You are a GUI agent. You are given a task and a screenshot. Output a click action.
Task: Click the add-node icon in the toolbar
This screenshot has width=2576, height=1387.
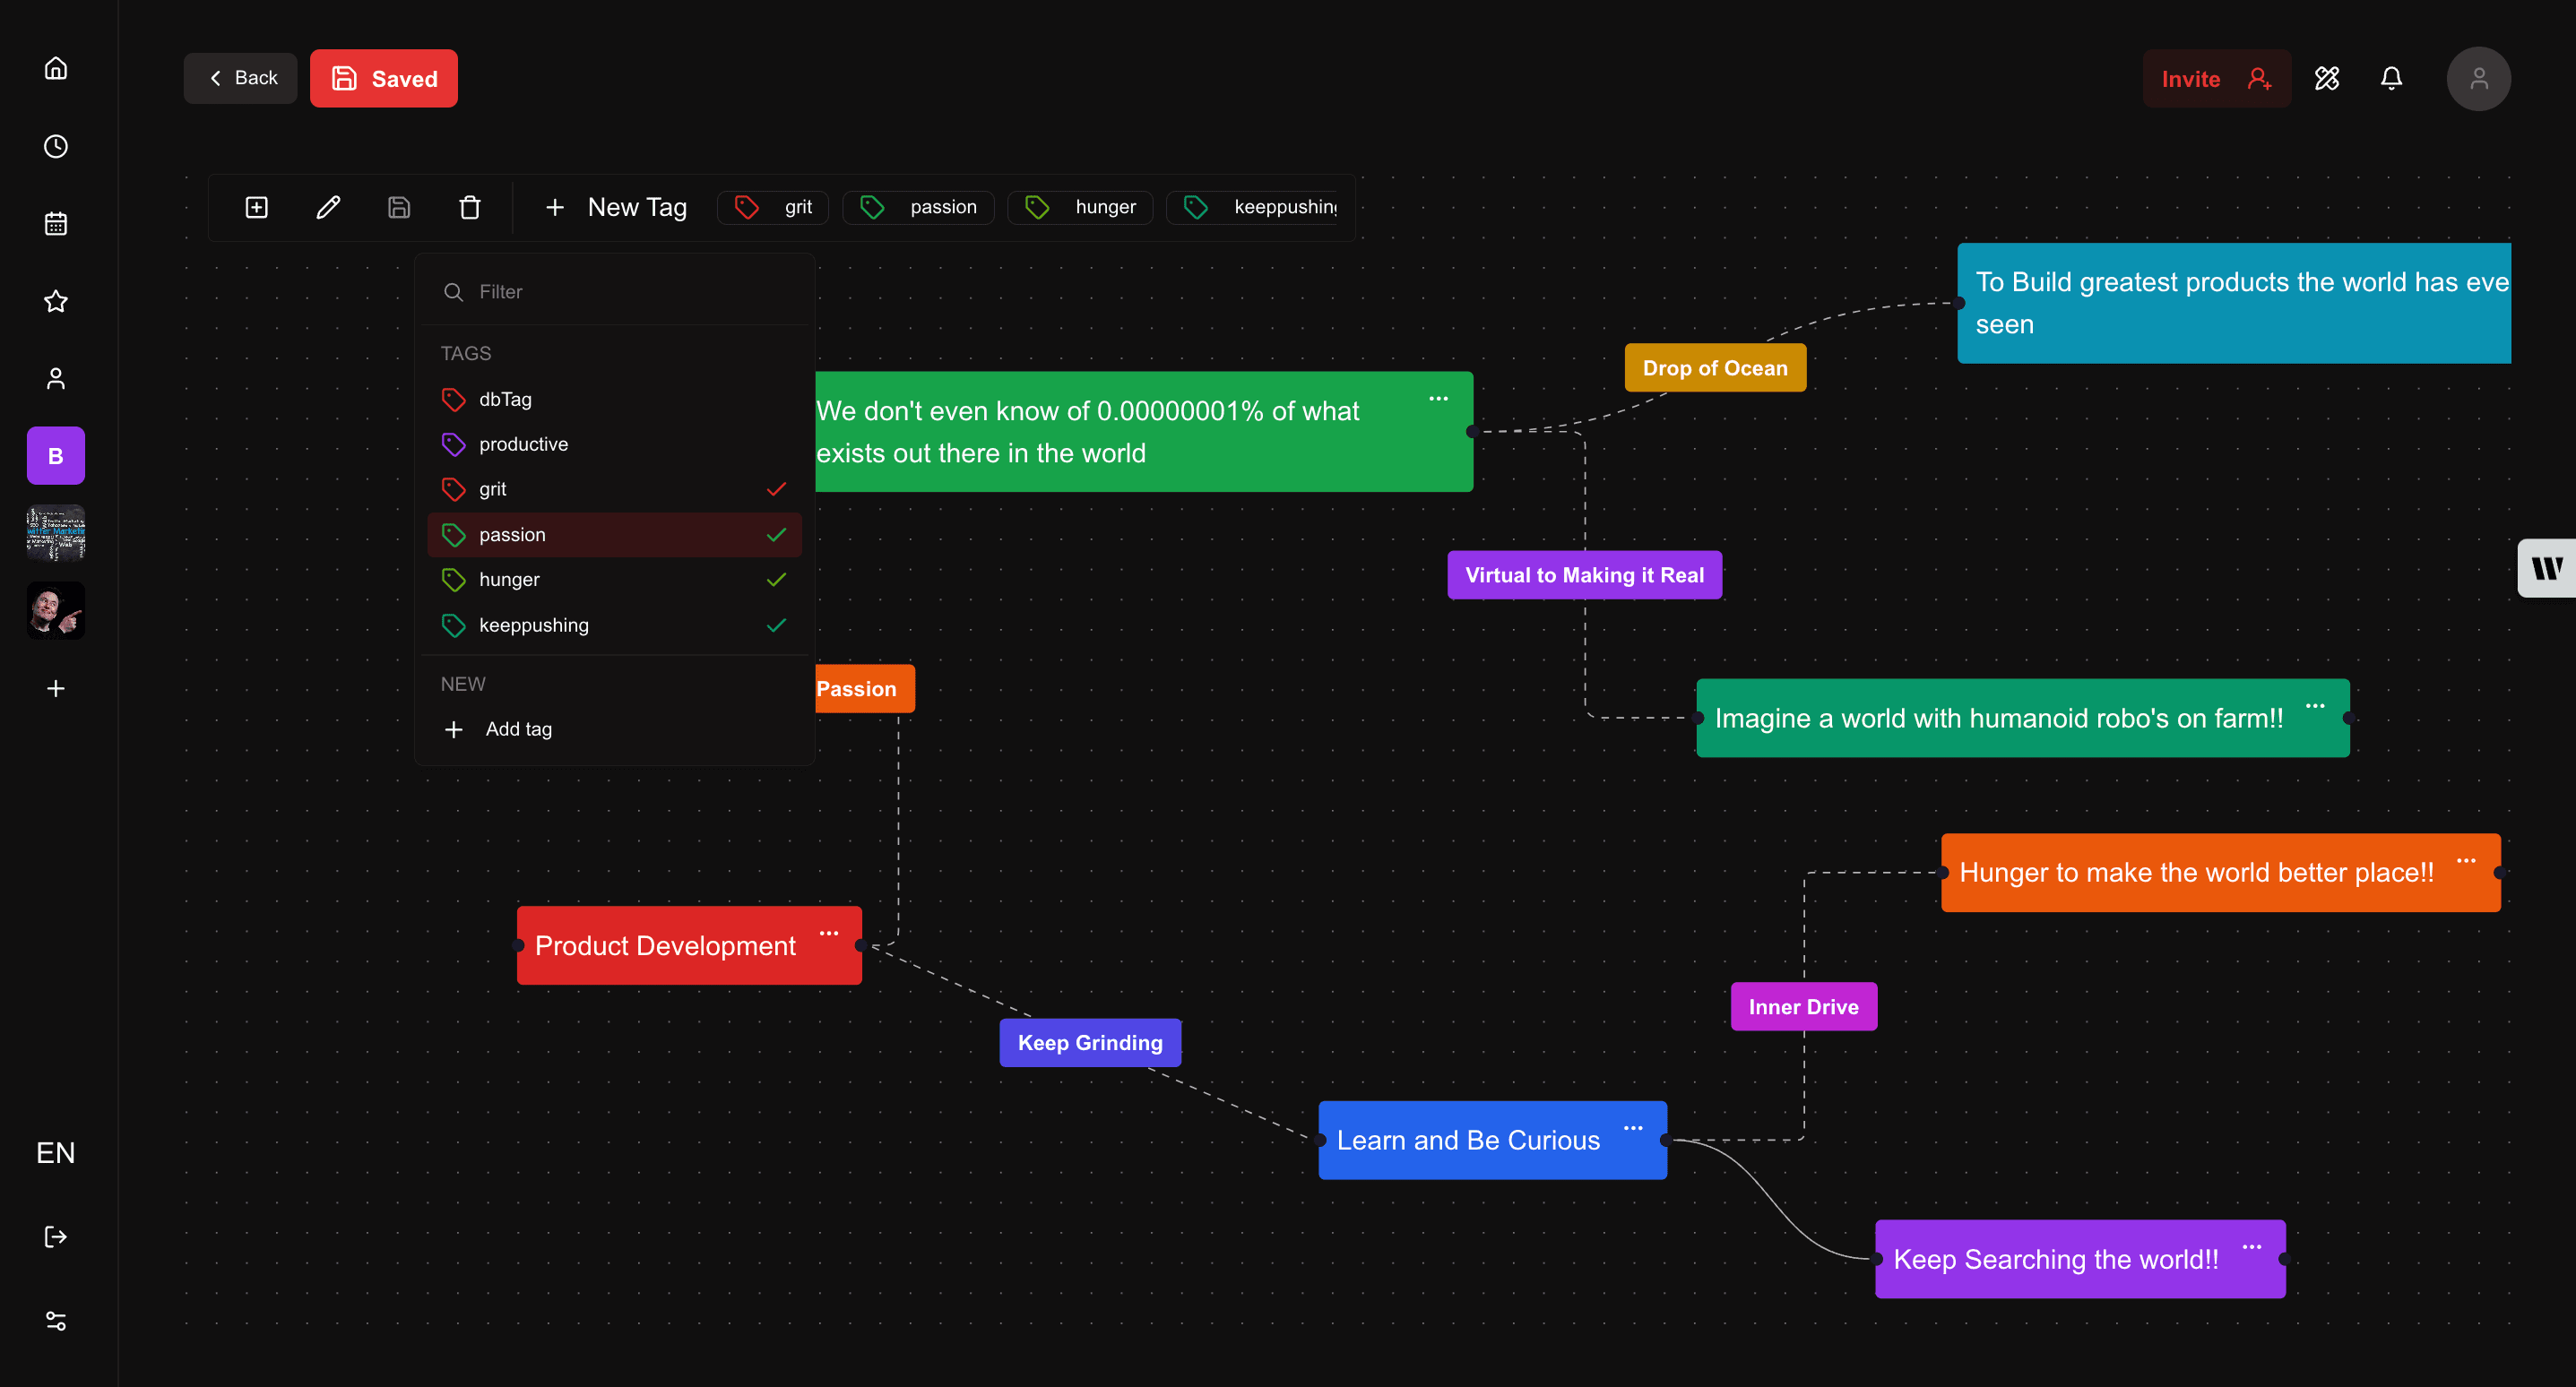[256, 207]
